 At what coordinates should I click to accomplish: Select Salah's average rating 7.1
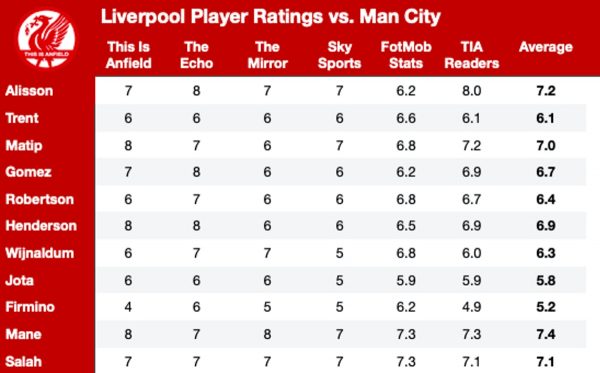click(546, 362)
